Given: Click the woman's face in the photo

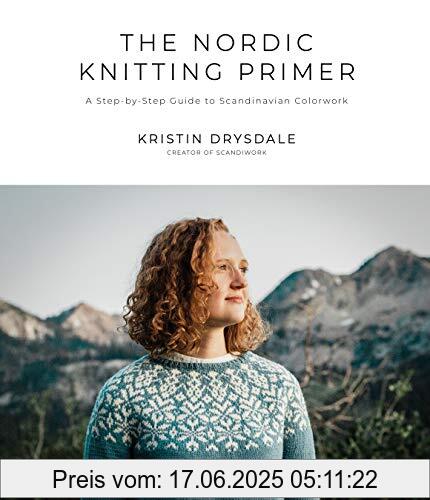Looking at the screenshot, I should point(230,280).
